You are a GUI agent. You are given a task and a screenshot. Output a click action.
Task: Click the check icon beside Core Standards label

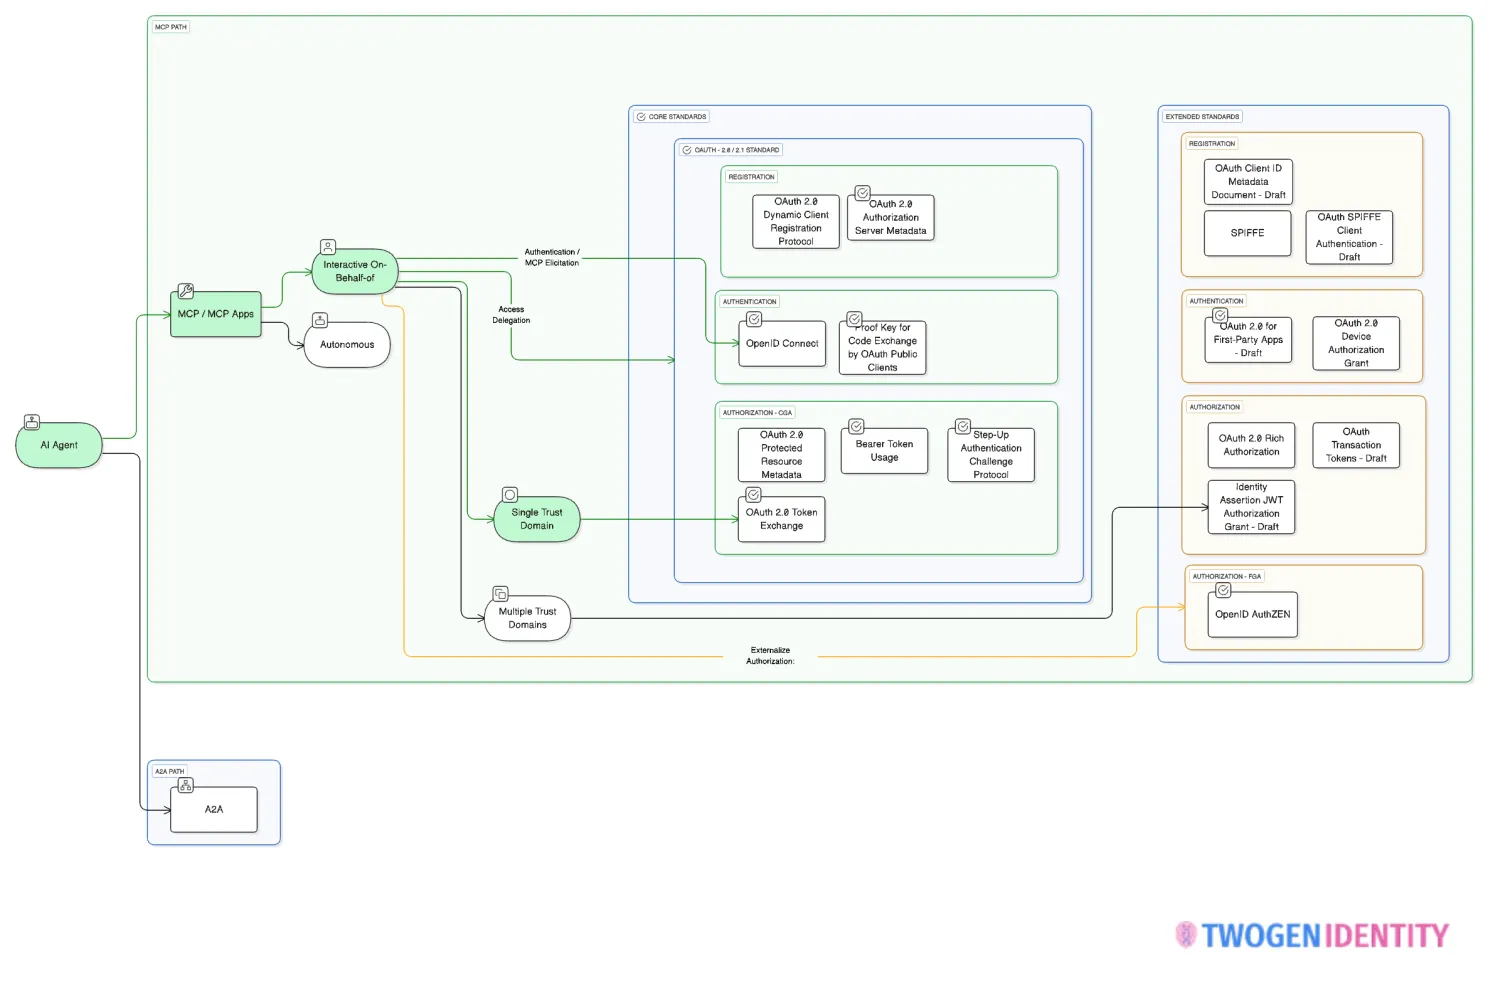click(x=641, y=117)
